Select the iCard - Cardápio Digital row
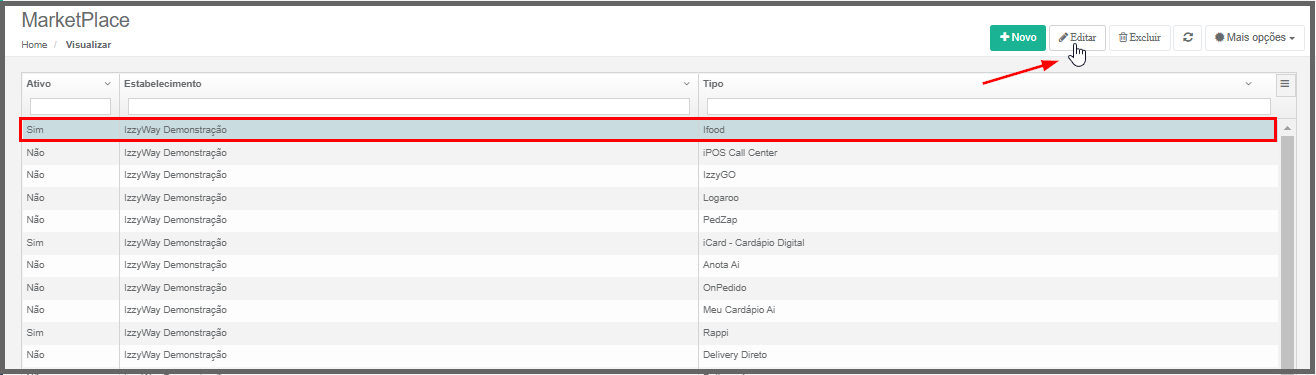This screenshot has width=1316, height=375. [x=649, y=242]
